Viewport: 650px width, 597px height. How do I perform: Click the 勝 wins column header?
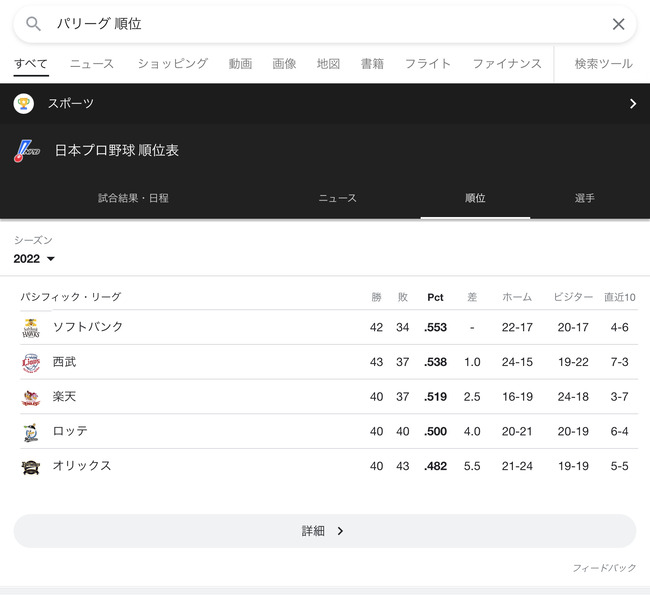[376, 297]
